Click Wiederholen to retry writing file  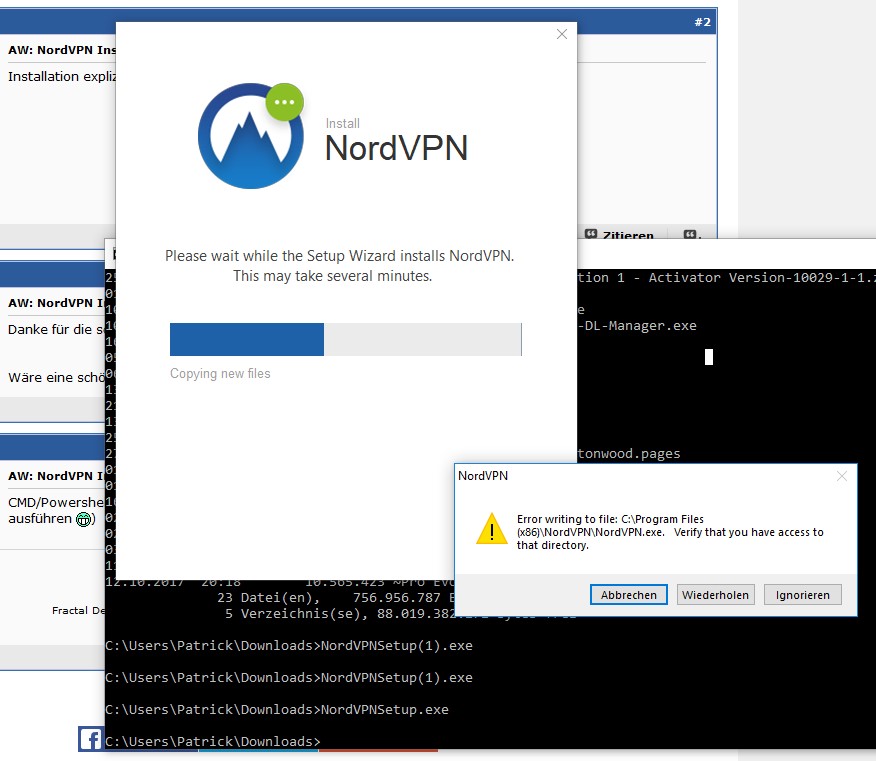point(715,594)
